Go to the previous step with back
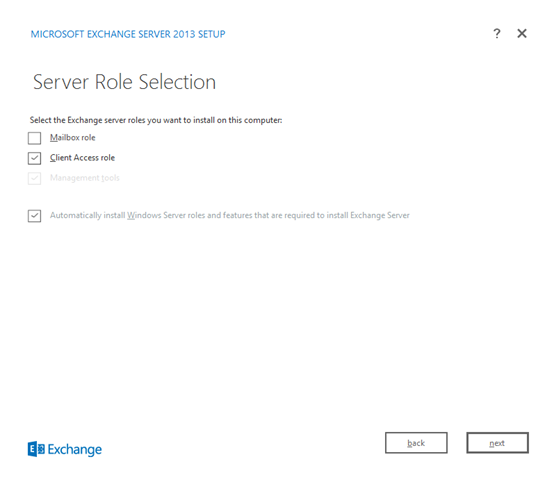 pyautogui.click(x=416, y=443)
